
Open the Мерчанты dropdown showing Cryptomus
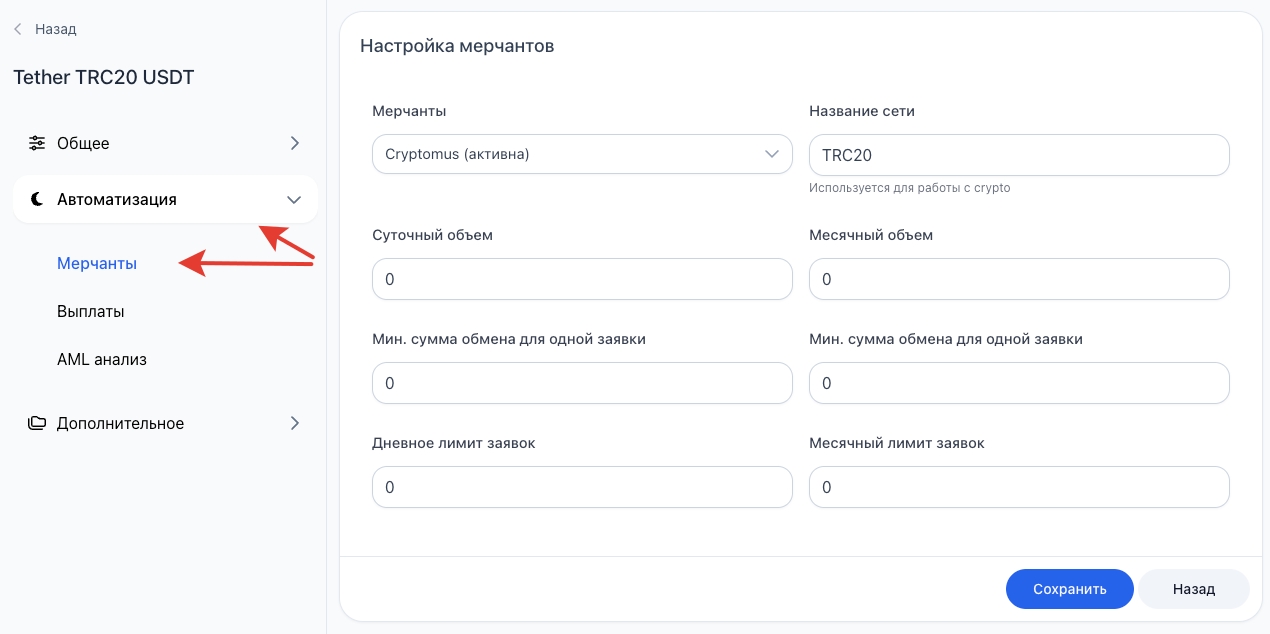(582, 154)
